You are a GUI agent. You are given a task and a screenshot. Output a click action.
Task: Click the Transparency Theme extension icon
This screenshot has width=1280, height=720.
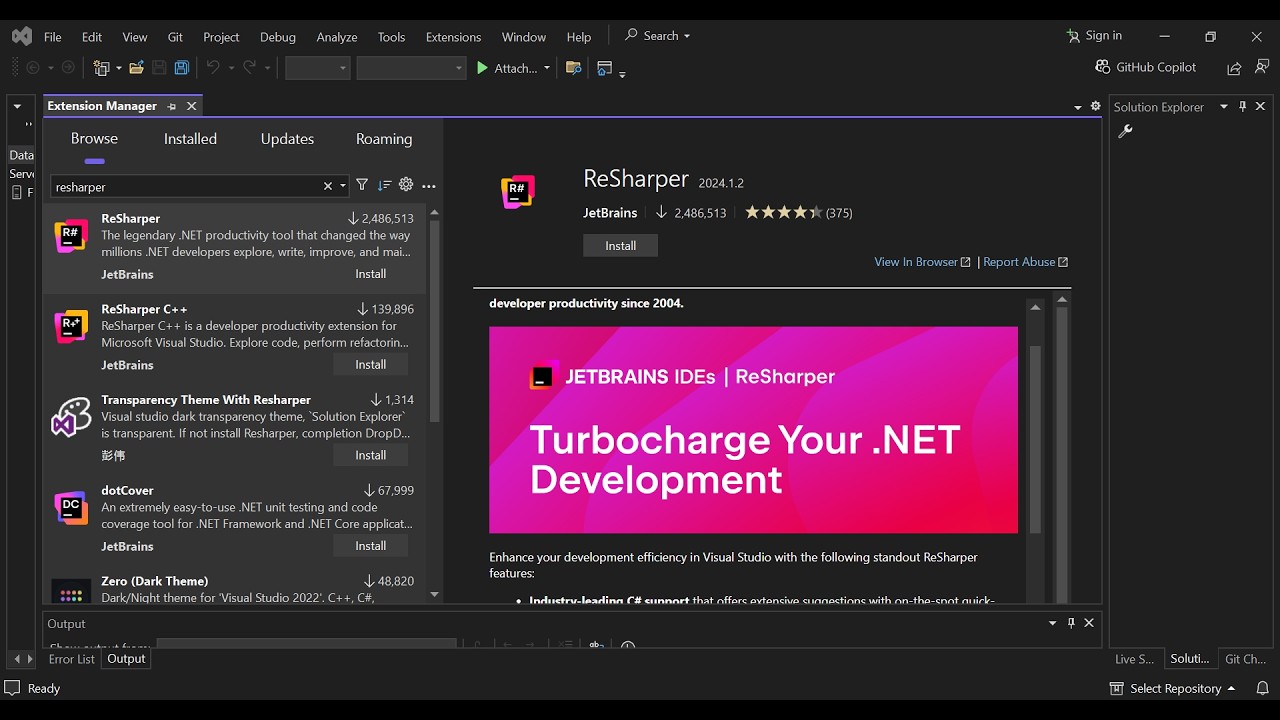[71, 417]
